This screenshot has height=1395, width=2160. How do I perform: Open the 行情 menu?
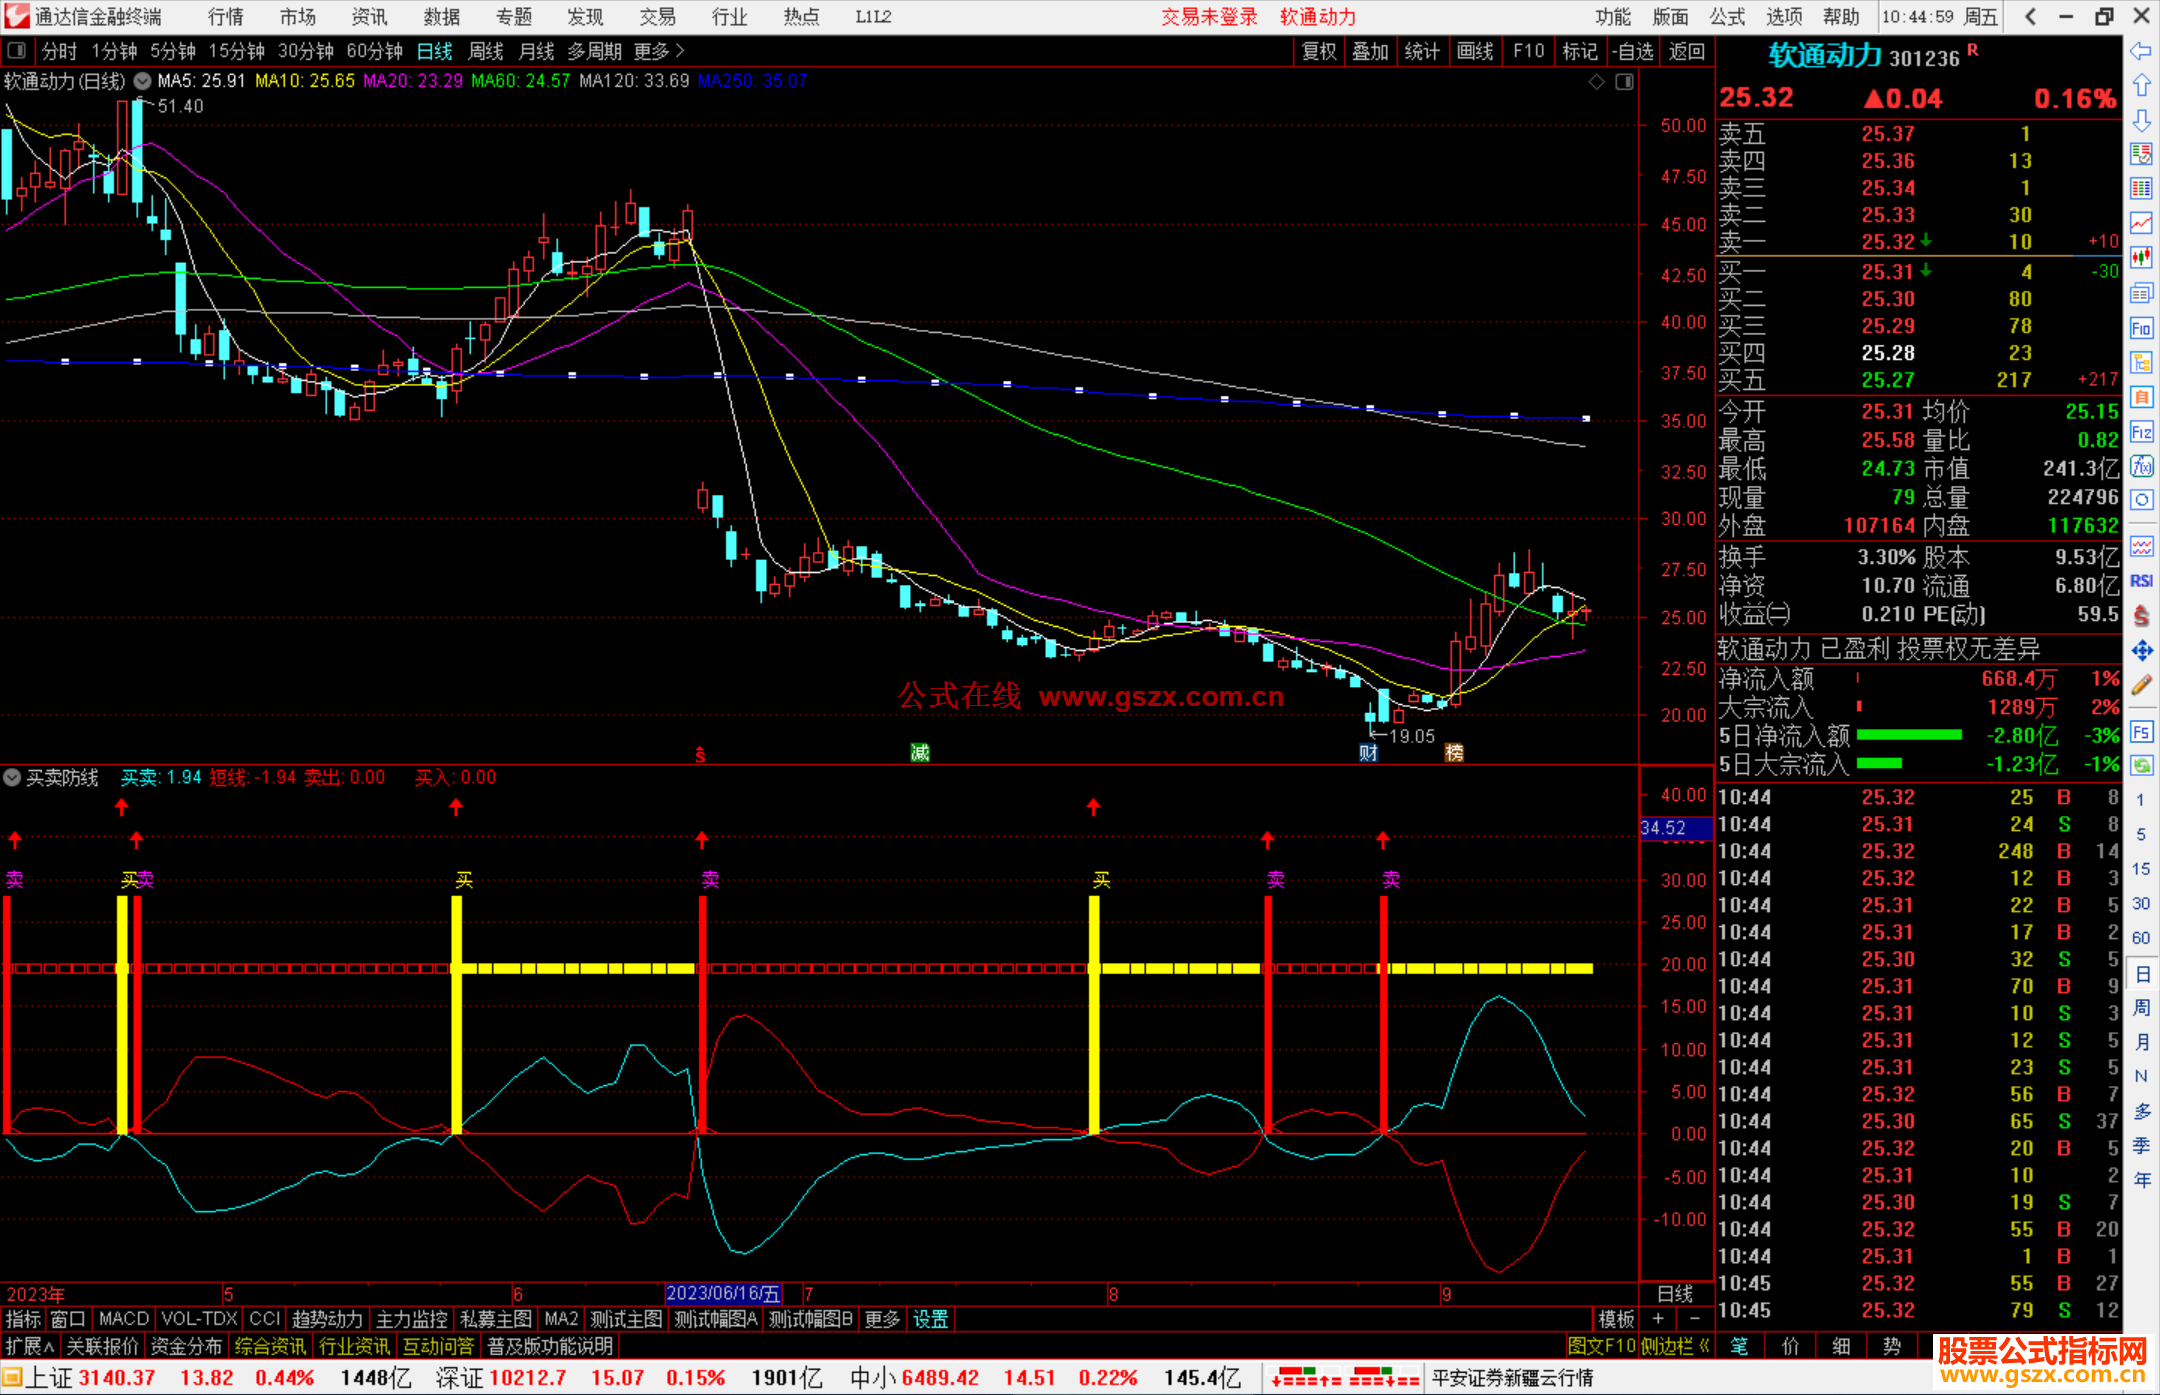click(225, 17)
